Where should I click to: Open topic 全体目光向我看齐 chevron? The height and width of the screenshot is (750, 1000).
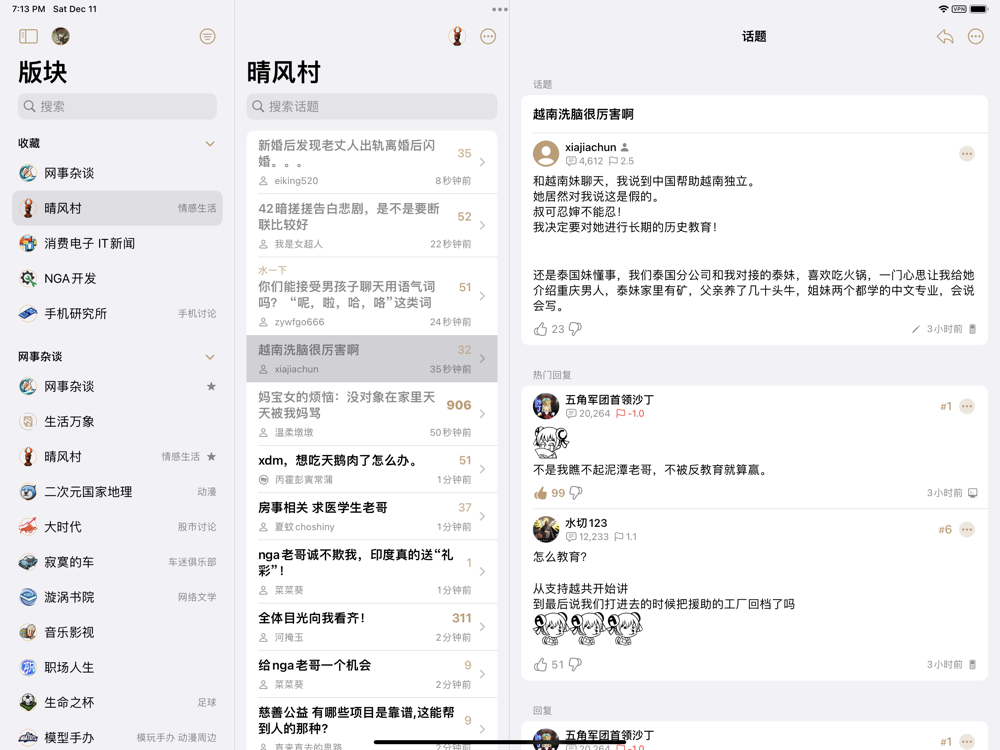(482, 627)
